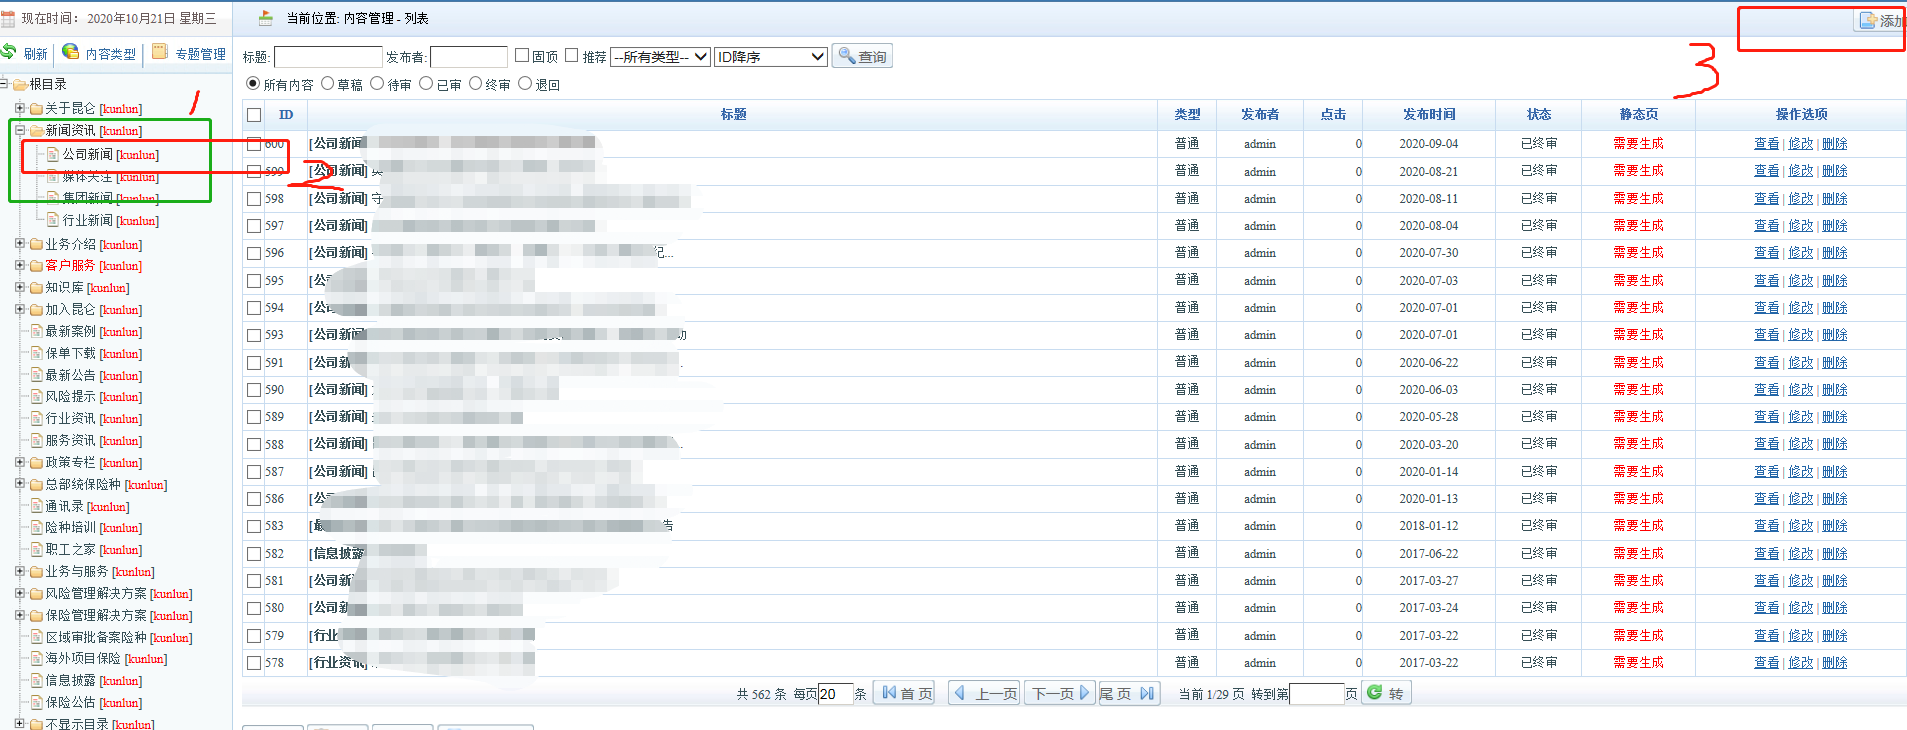Click the 刷新 refresh icon
Image resolution: width=1907 pixels, height=730 pixels.
coord(9,52)
